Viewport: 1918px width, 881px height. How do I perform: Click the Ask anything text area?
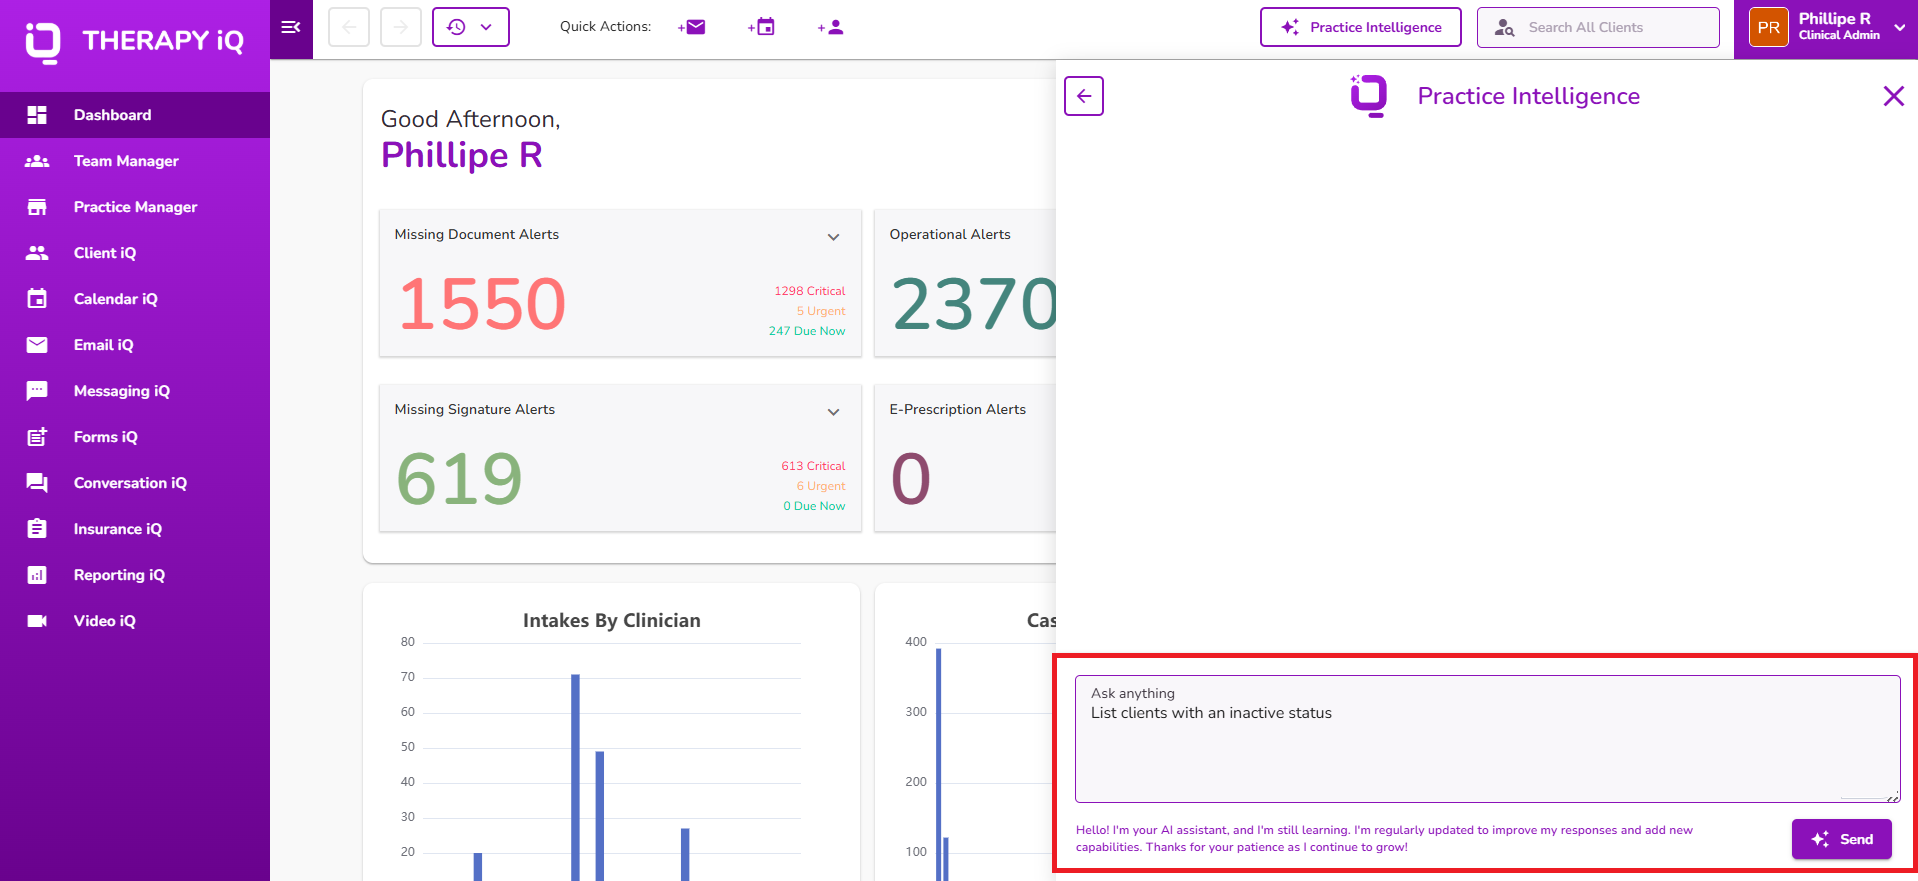click(x=1487, y=739)
